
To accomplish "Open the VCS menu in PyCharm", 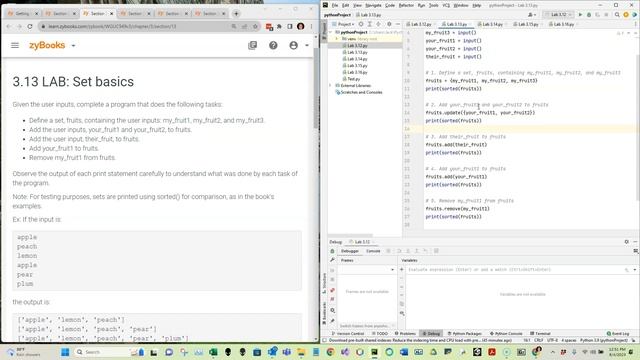I will coord(446,5).
